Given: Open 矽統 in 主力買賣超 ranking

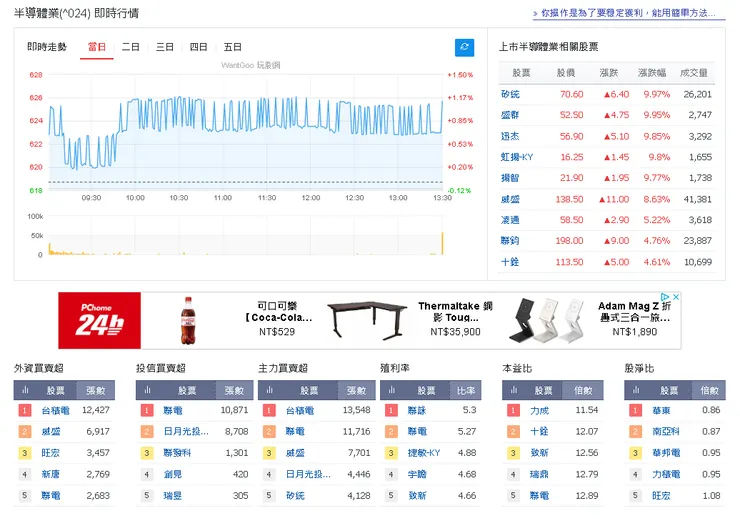Looking at the screenshot, I should 295,496.
